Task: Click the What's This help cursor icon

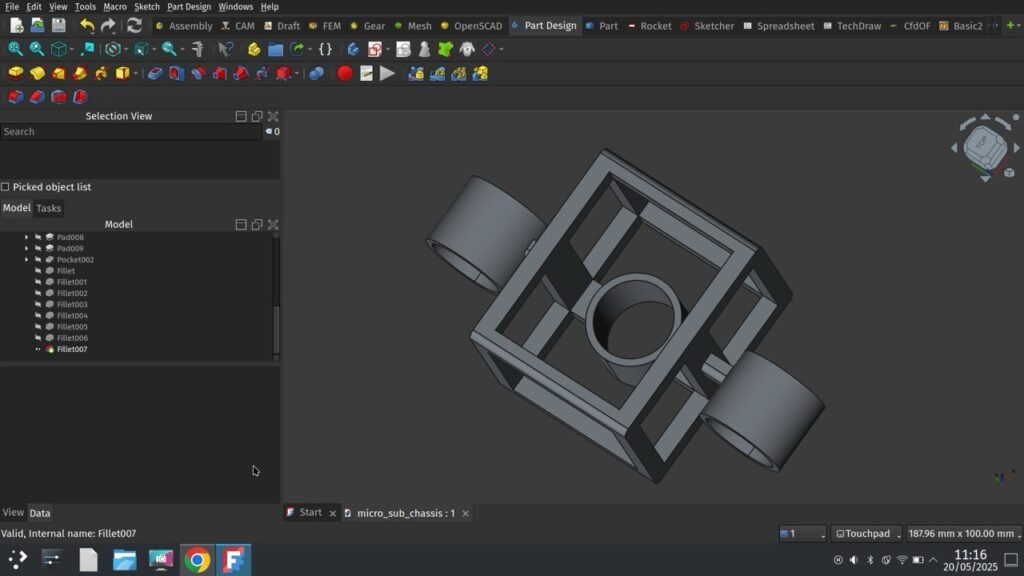Action: pos(226,49)
